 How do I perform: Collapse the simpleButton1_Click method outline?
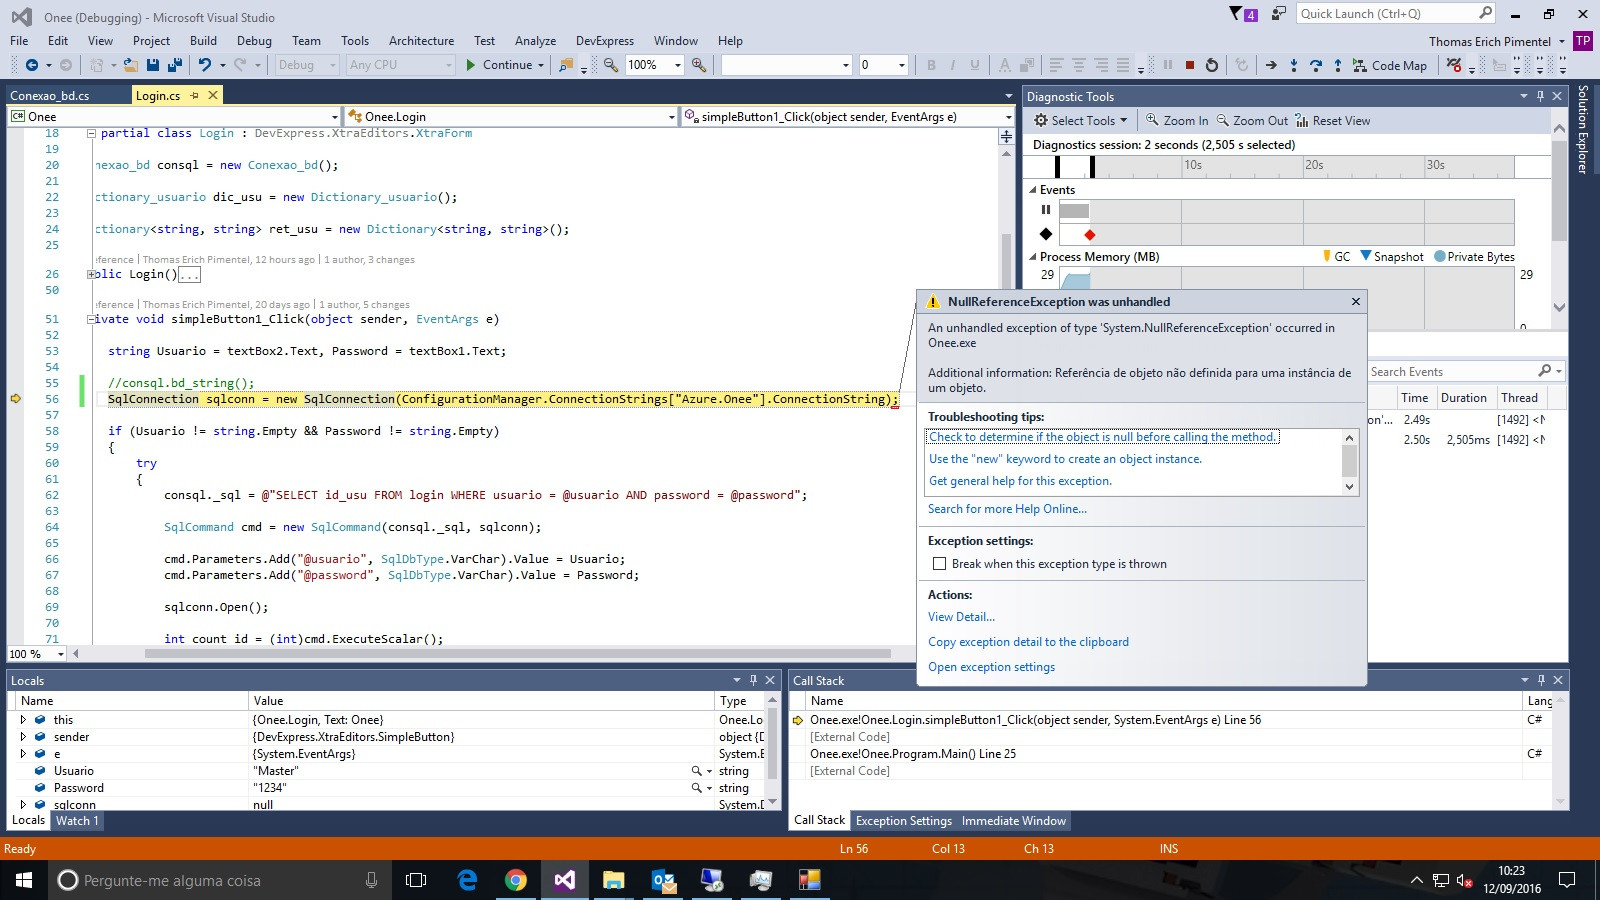91,320
